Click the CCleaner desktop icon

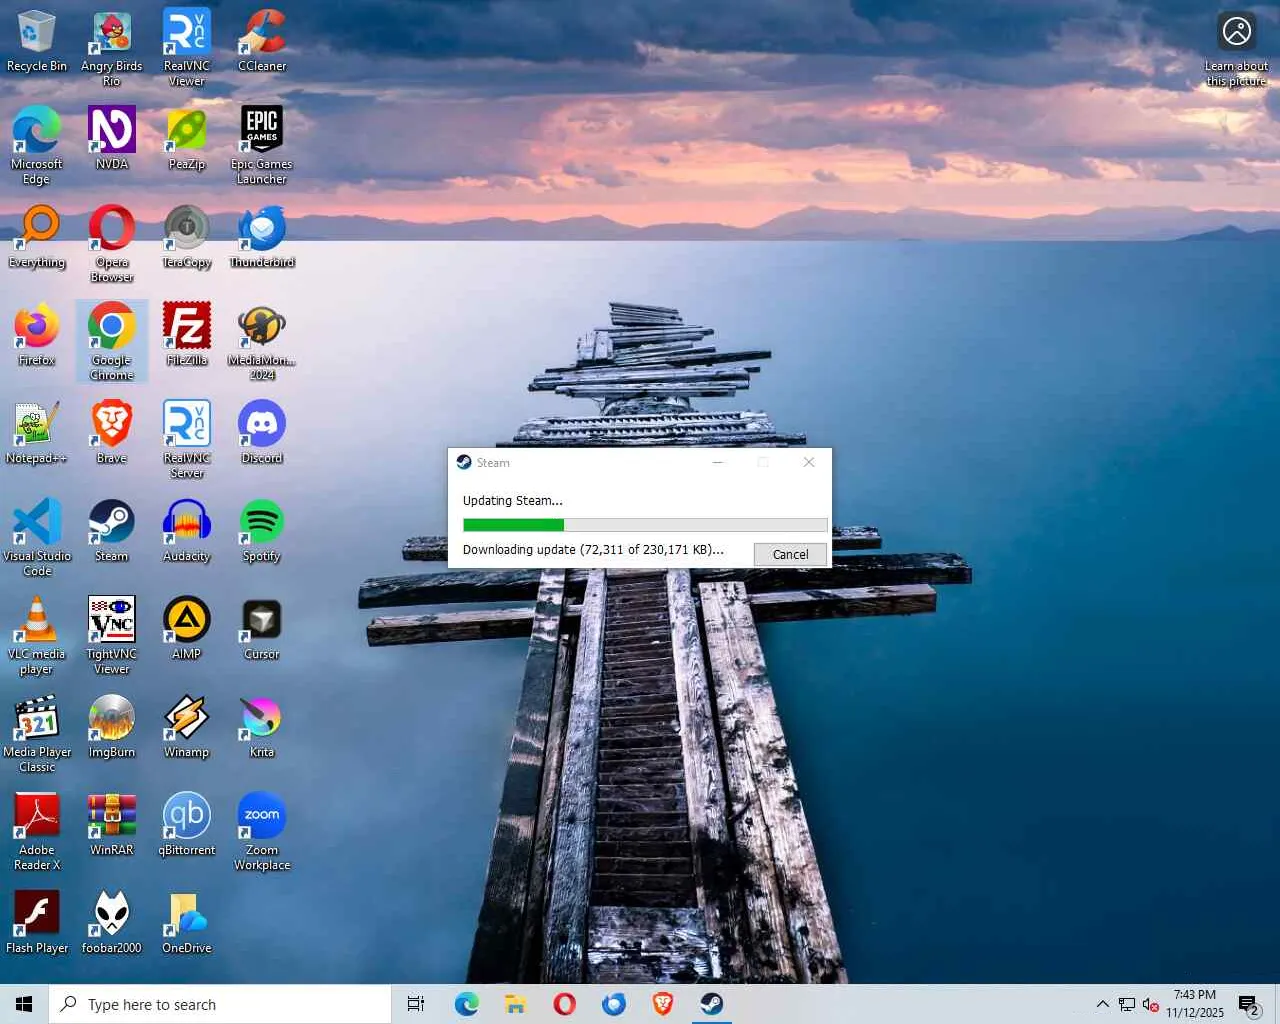pos(262,42)
